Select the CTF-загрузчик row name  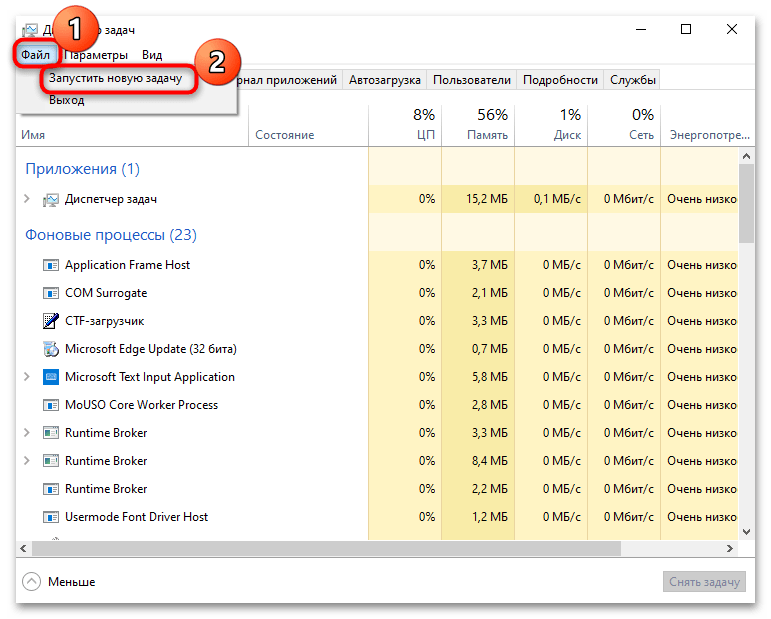tap(105, 321)
